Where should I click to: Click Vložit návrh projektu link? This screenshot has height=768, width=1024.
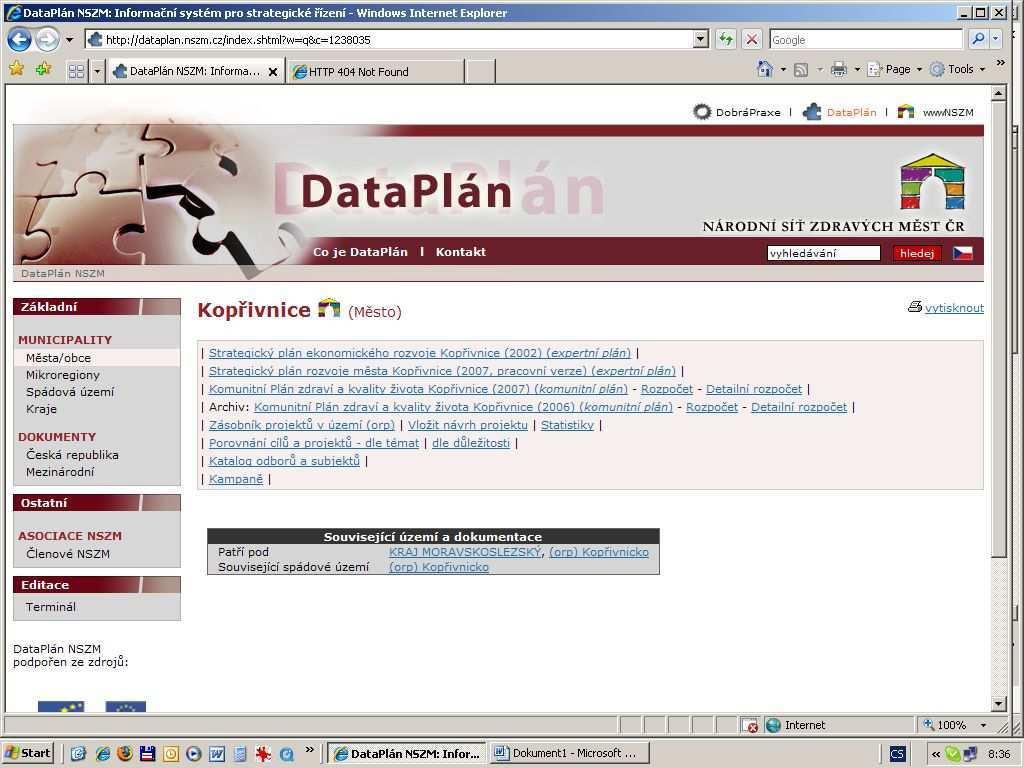tap(468, 425)
